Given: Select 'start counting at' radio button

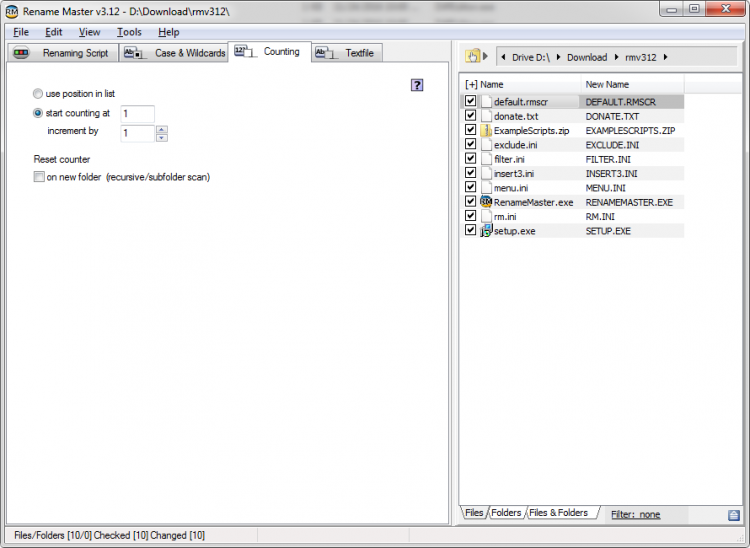Looking at the screenshot, I should pos(38,113).
